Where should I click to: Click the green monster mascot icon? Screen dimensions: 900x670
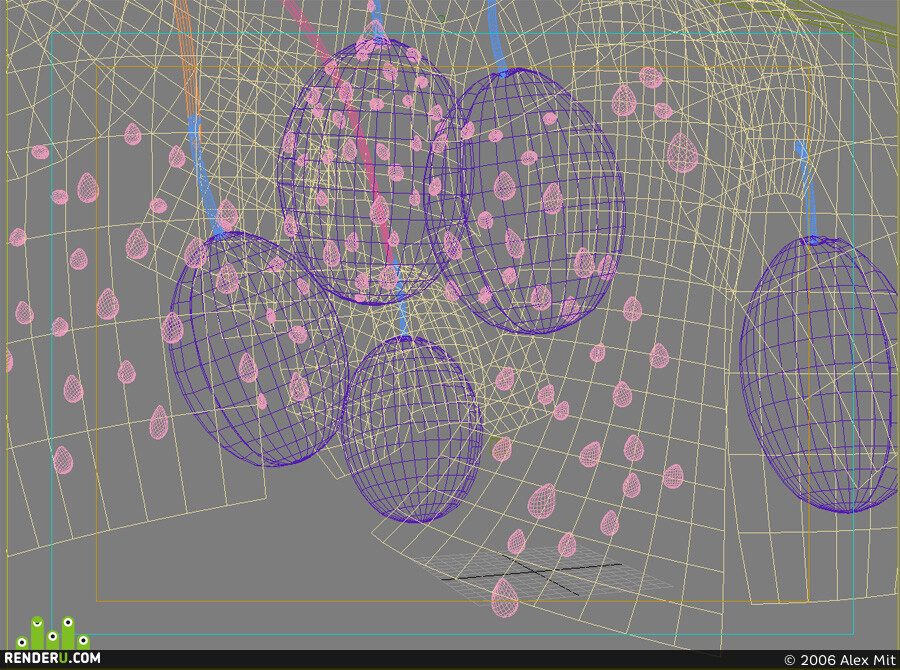(52, 633)
